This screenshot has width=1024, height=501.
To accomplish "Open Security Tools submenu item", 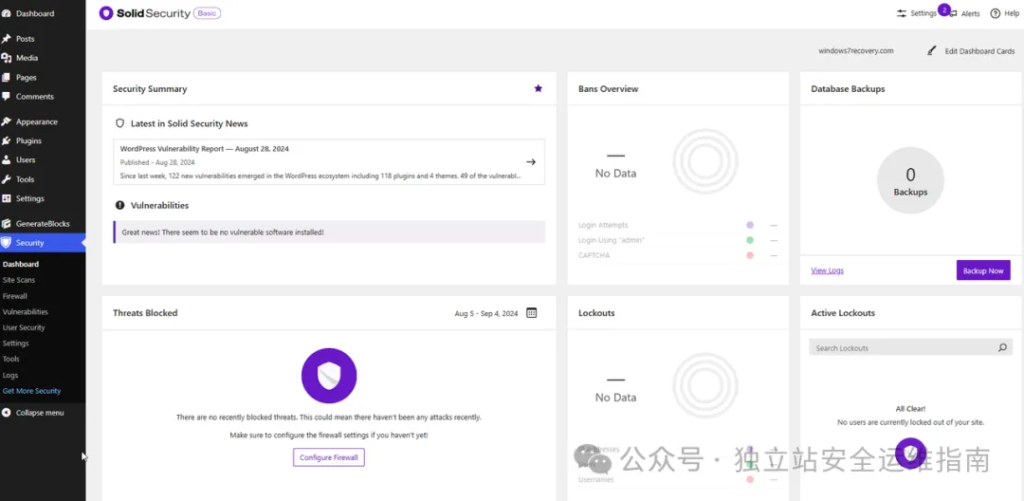I will (11, 359).
